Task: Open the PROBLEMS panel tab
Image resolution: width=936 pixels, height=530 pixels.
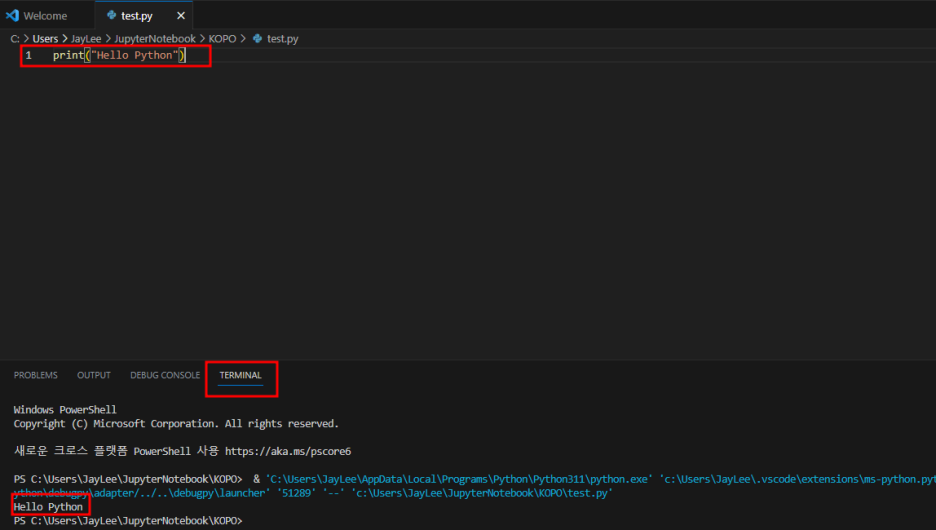Action: (x=36, y=375)
